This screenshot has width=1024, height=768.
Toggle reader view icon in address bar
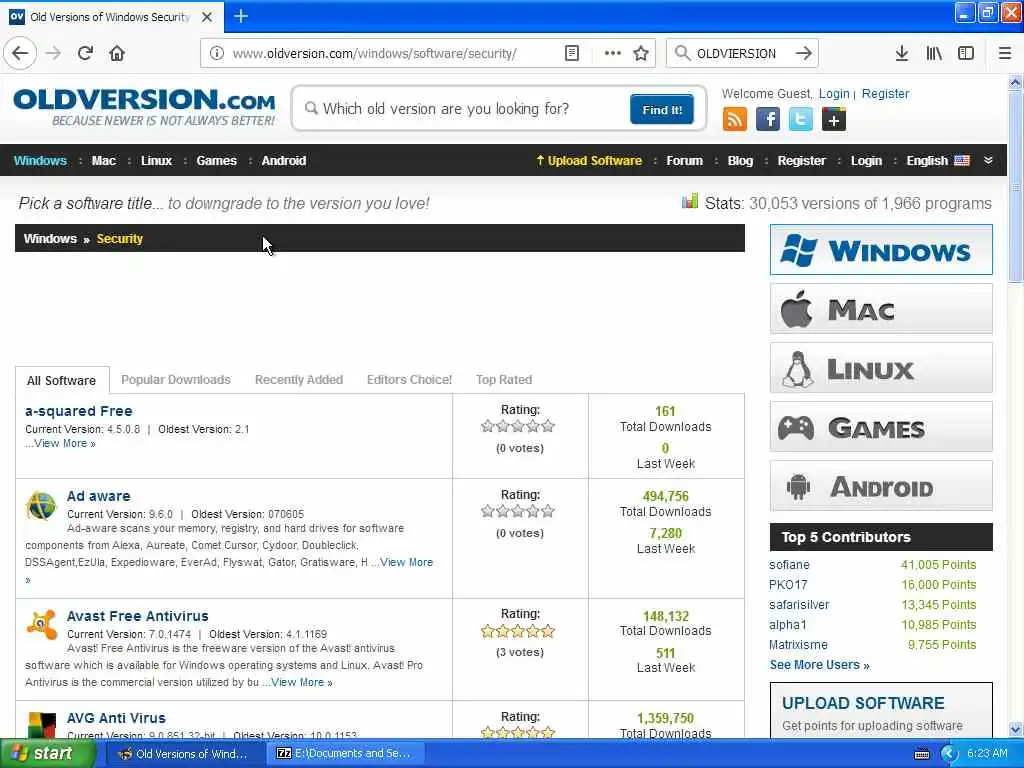click(x=571, y=54)
